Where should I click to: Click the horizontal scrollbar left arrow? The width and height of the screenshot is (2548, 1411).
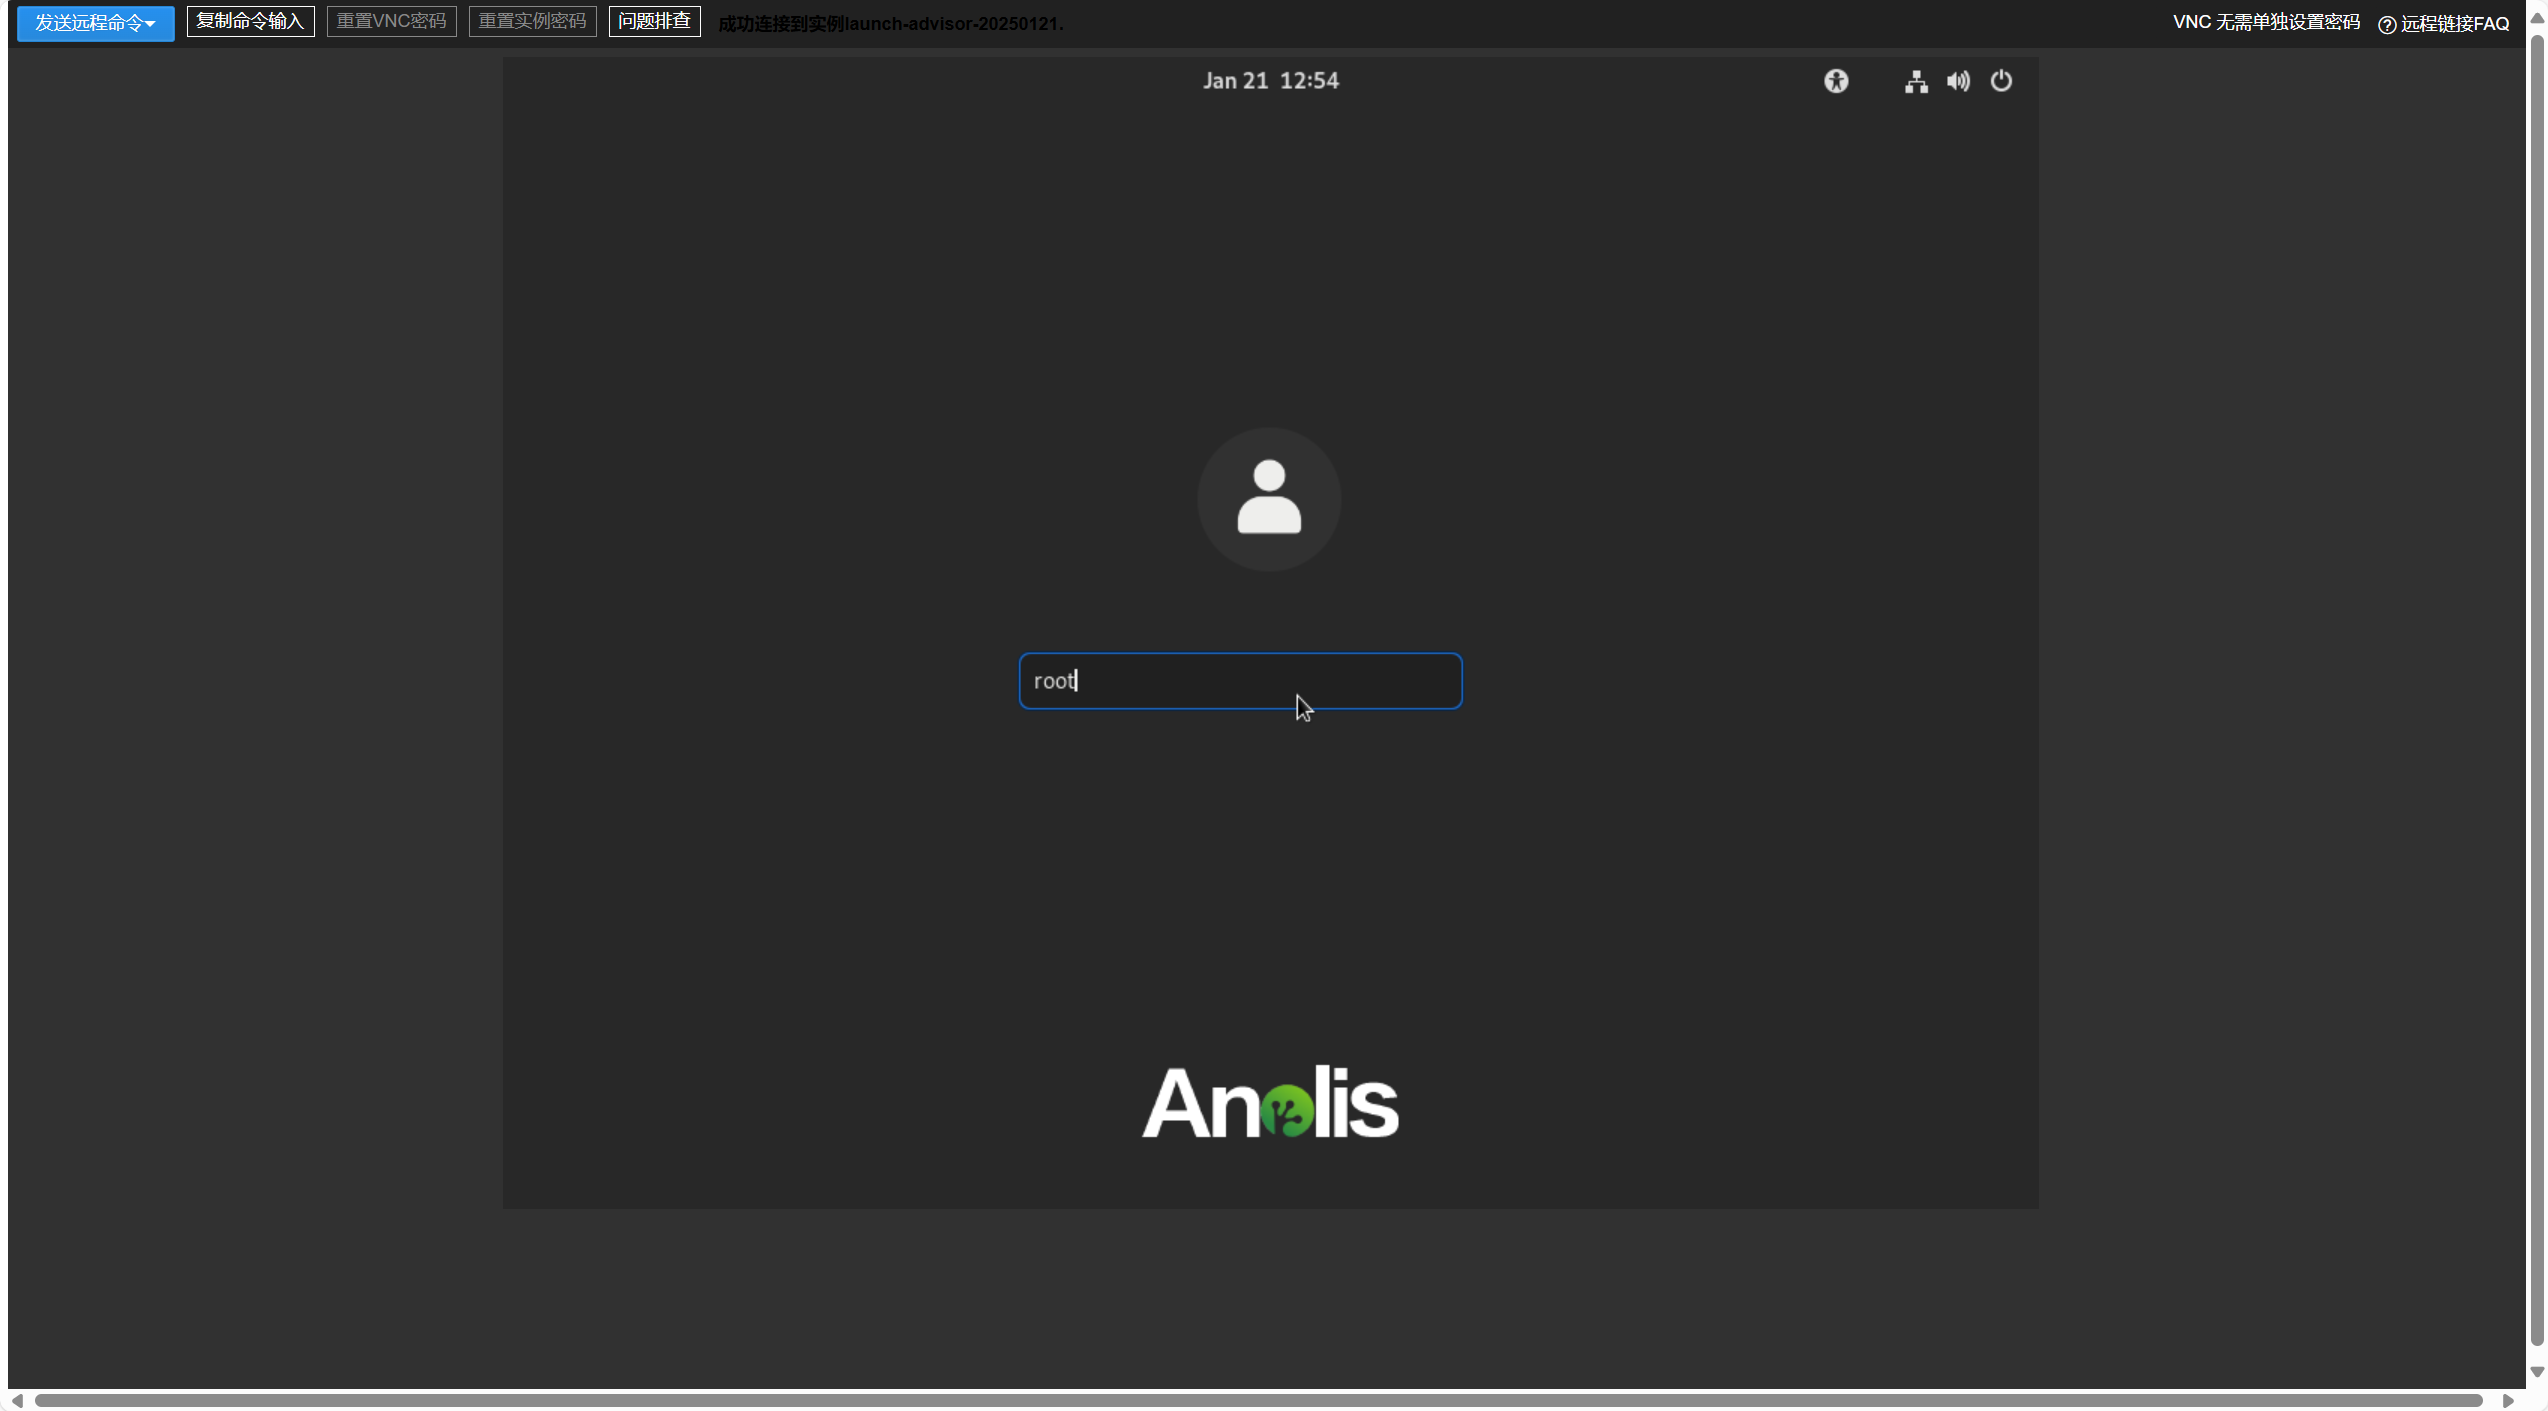(17, 1400)
